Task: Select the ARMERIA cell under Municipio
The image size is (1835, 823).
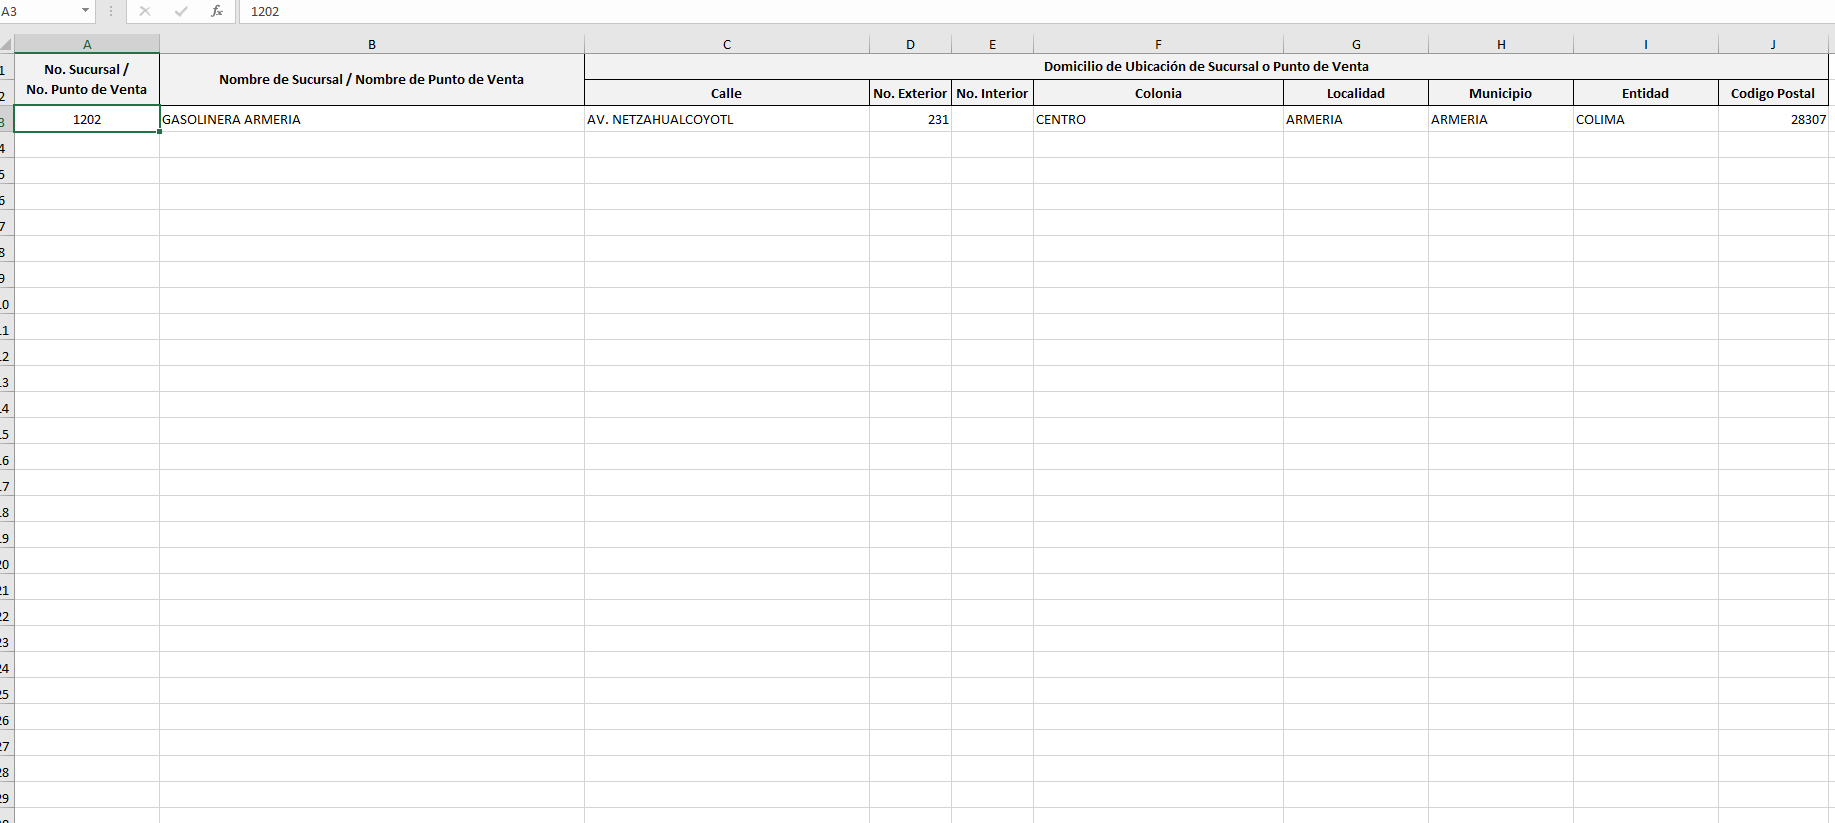Action: click(1500, 119)
